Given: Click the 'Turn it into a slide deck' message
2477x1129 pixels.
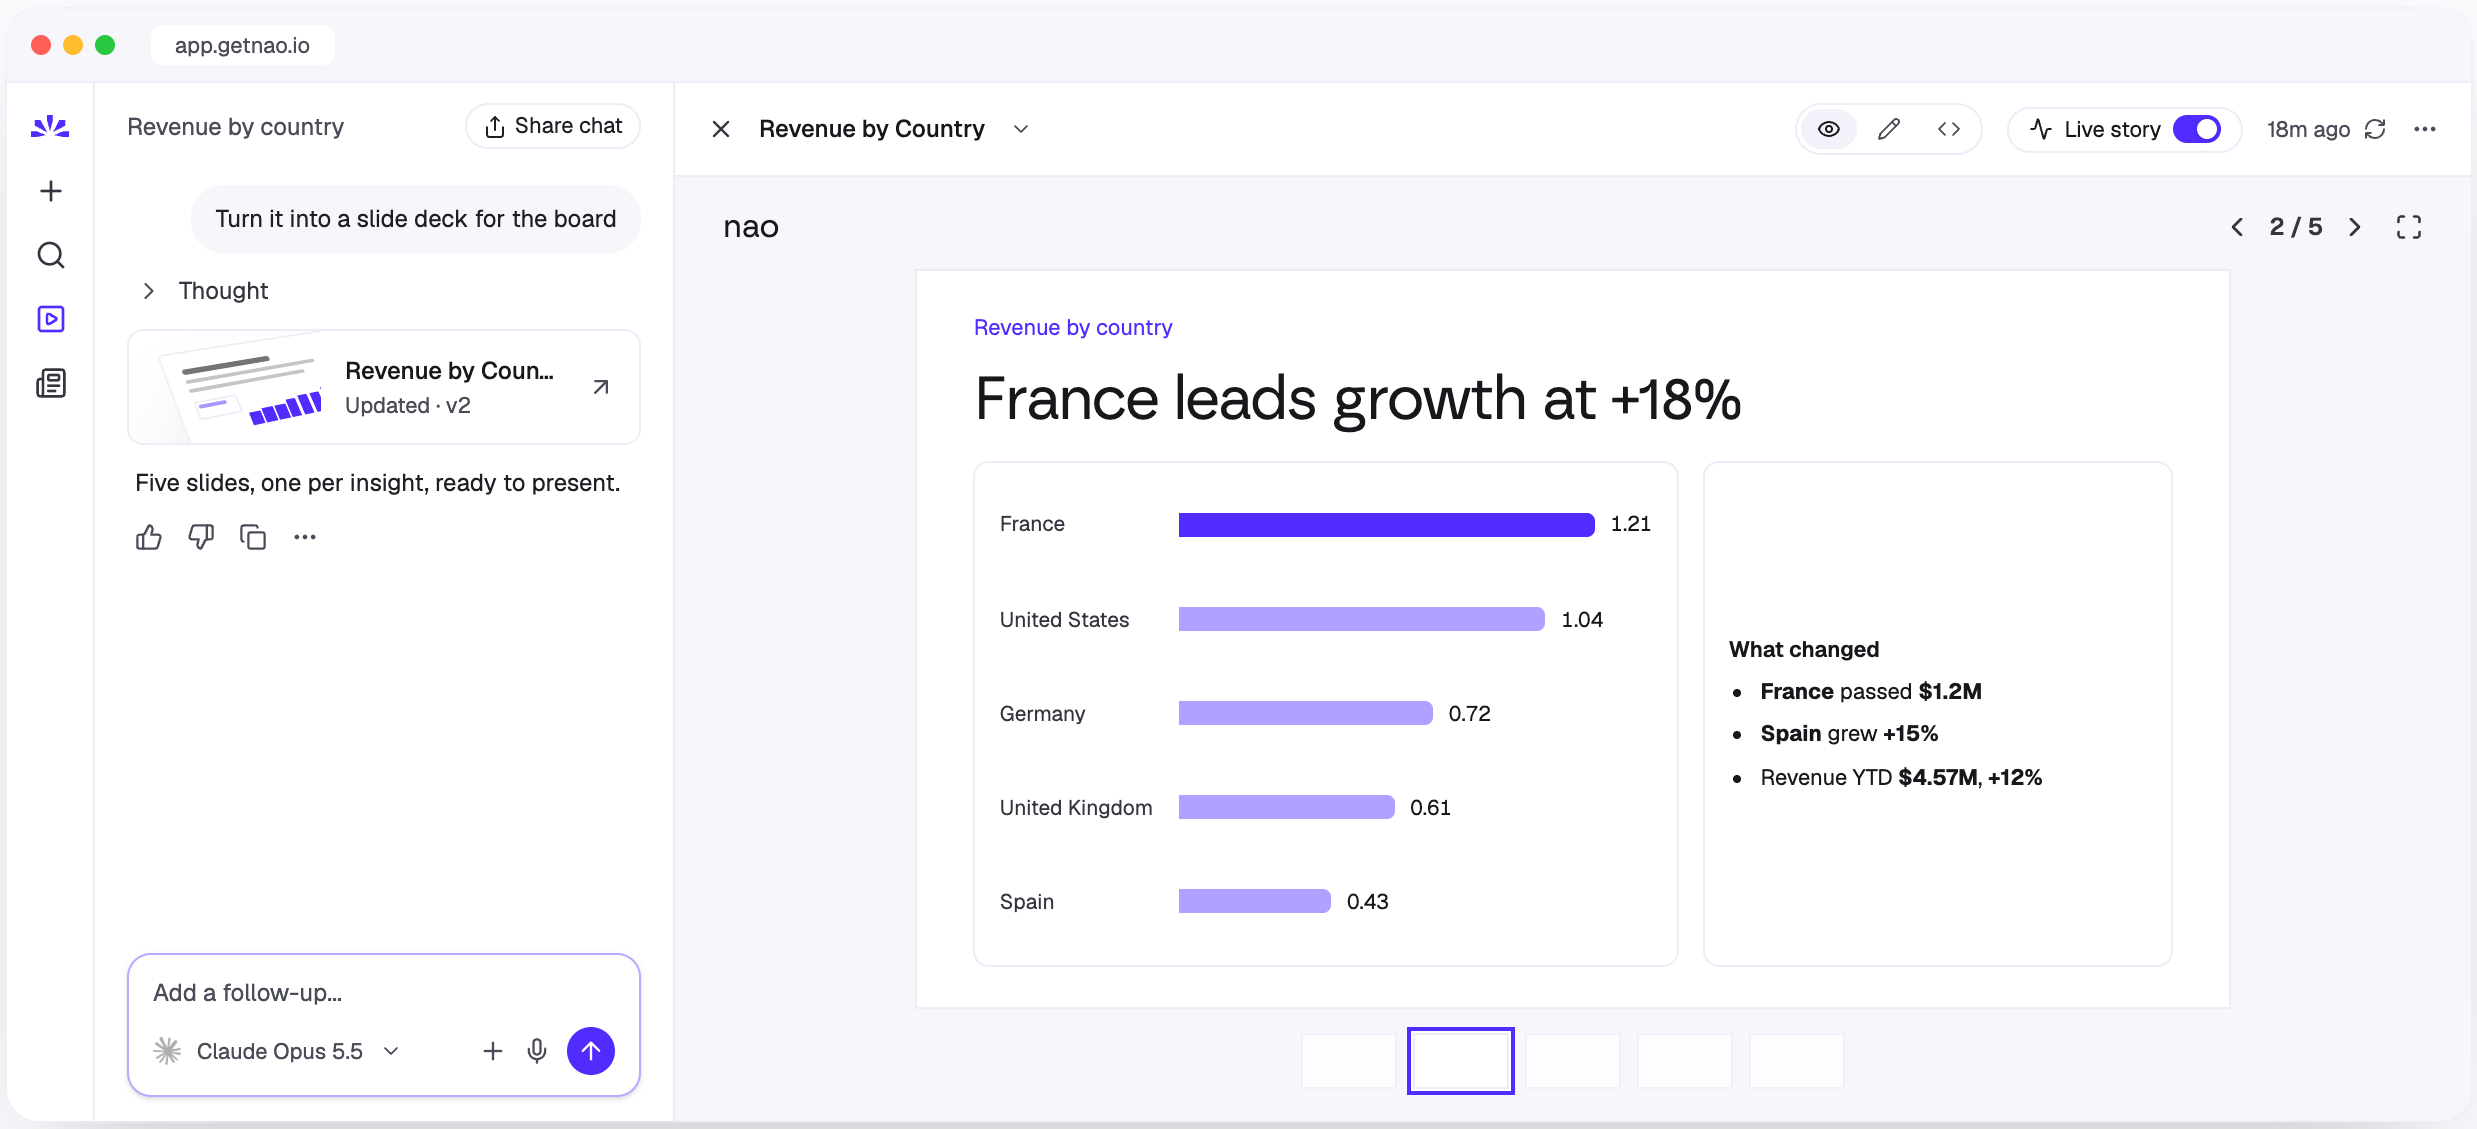Looking at the screenshot, I should 416,219.
